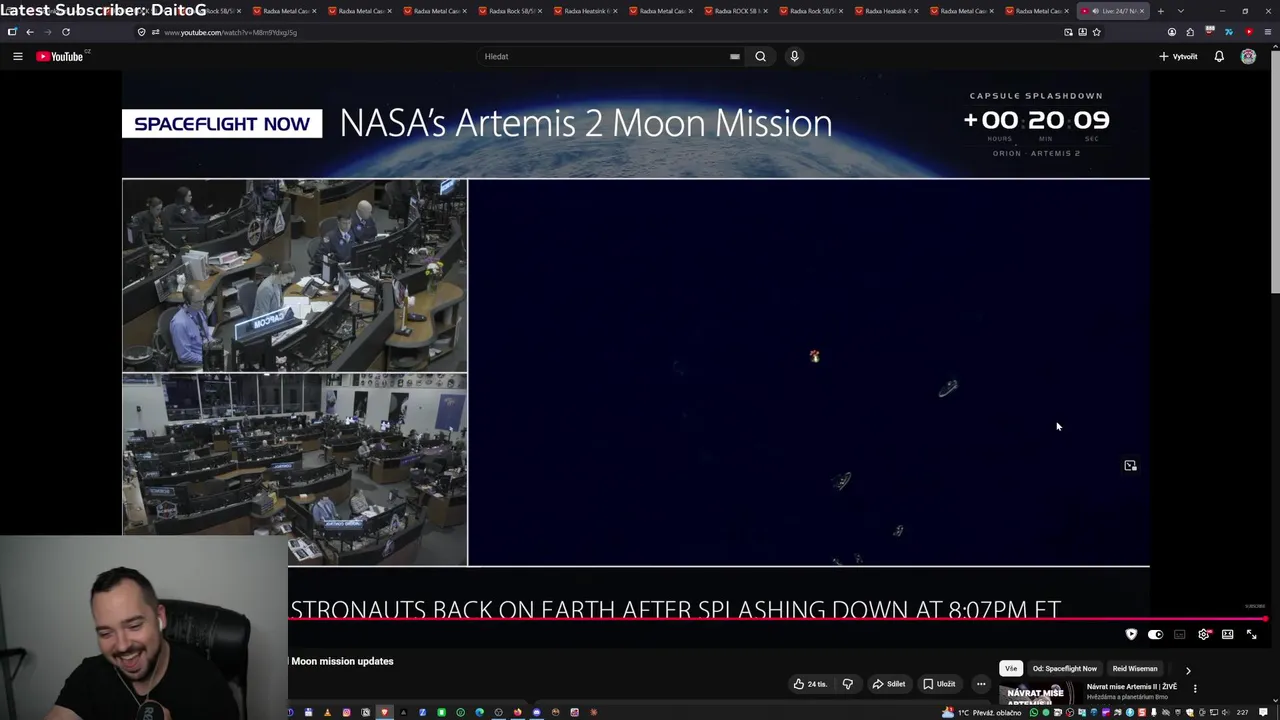Open the three-dot menu of Návrat mise video
The height and width of the screenshot is (720, 1280).
1194,688
